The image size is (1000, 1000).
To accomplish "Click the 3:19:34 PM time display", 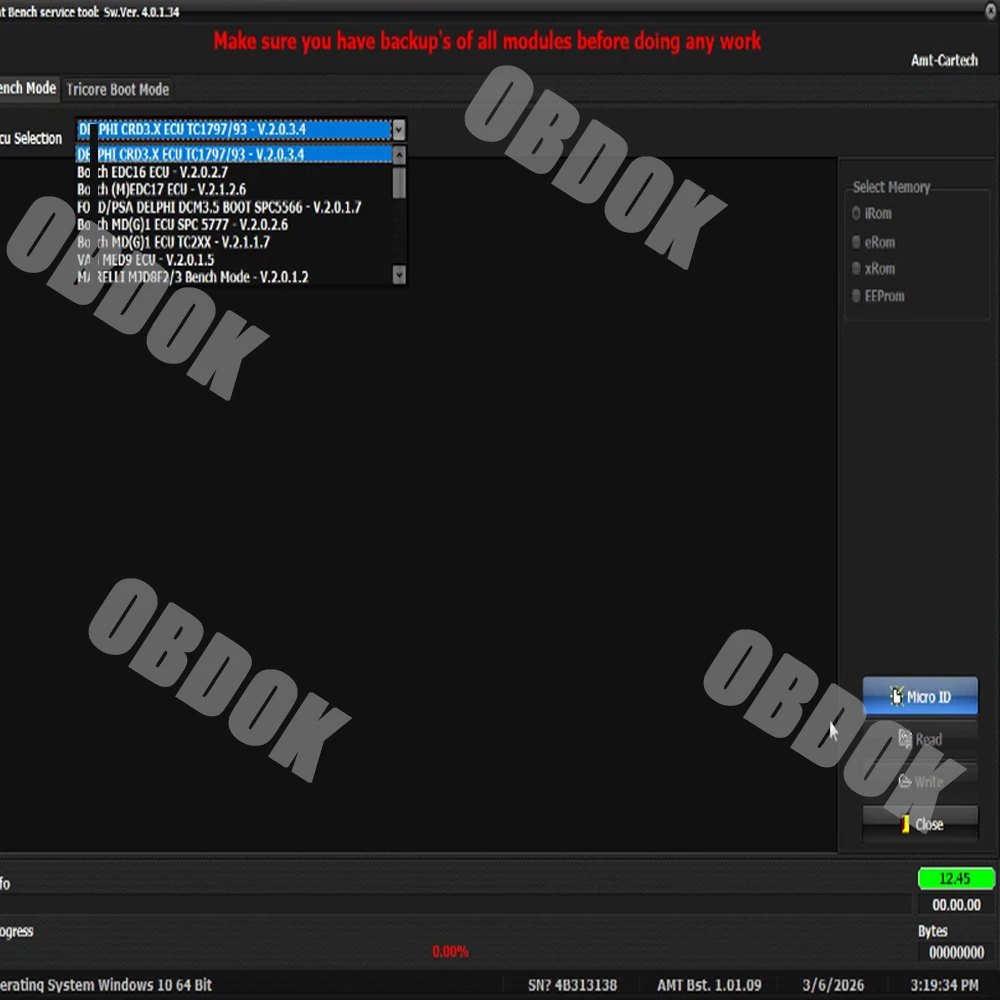I will coord(944,985).
